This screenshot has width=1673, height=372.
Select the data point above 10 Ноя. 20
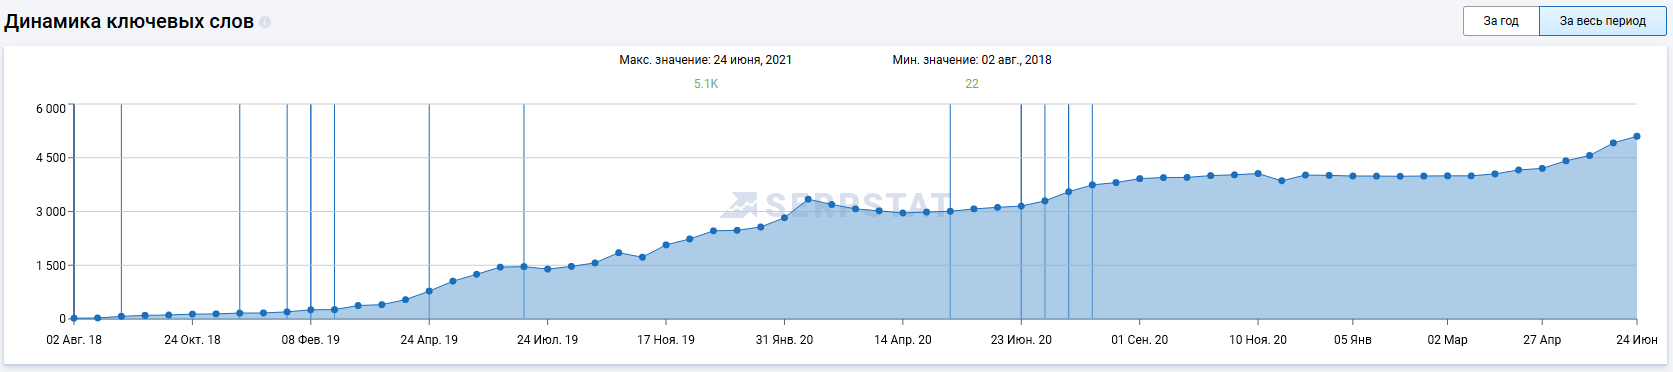click(x=1258, y=174)
